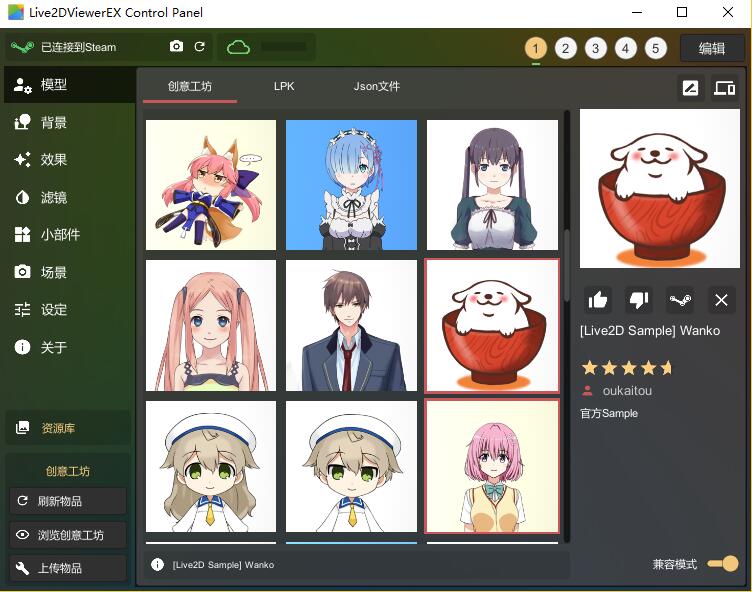Click the refresh icon beside Steam status
This screenshot has height=592, width=752.
199,47
